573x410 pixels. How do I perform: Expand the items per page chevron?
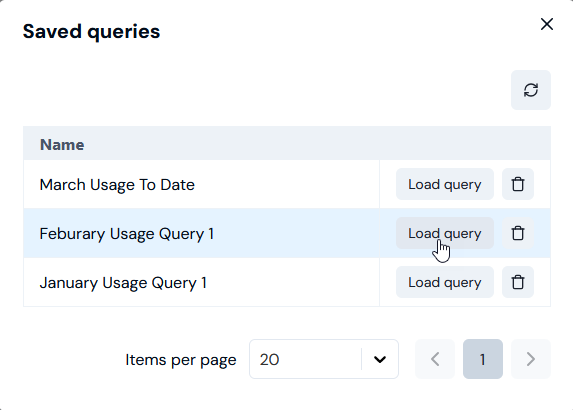[380, 360]
